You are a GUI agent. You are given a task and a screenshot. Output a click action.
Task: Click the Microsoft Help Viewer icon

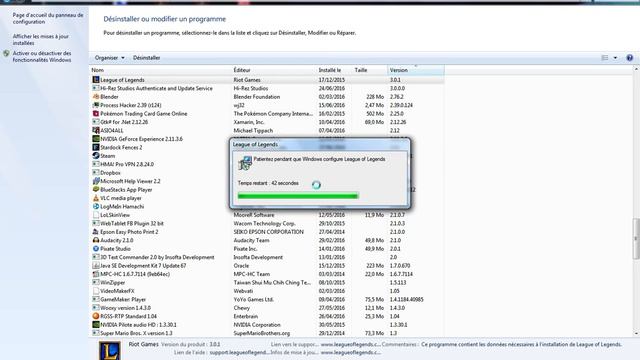(x=96, y=181)
